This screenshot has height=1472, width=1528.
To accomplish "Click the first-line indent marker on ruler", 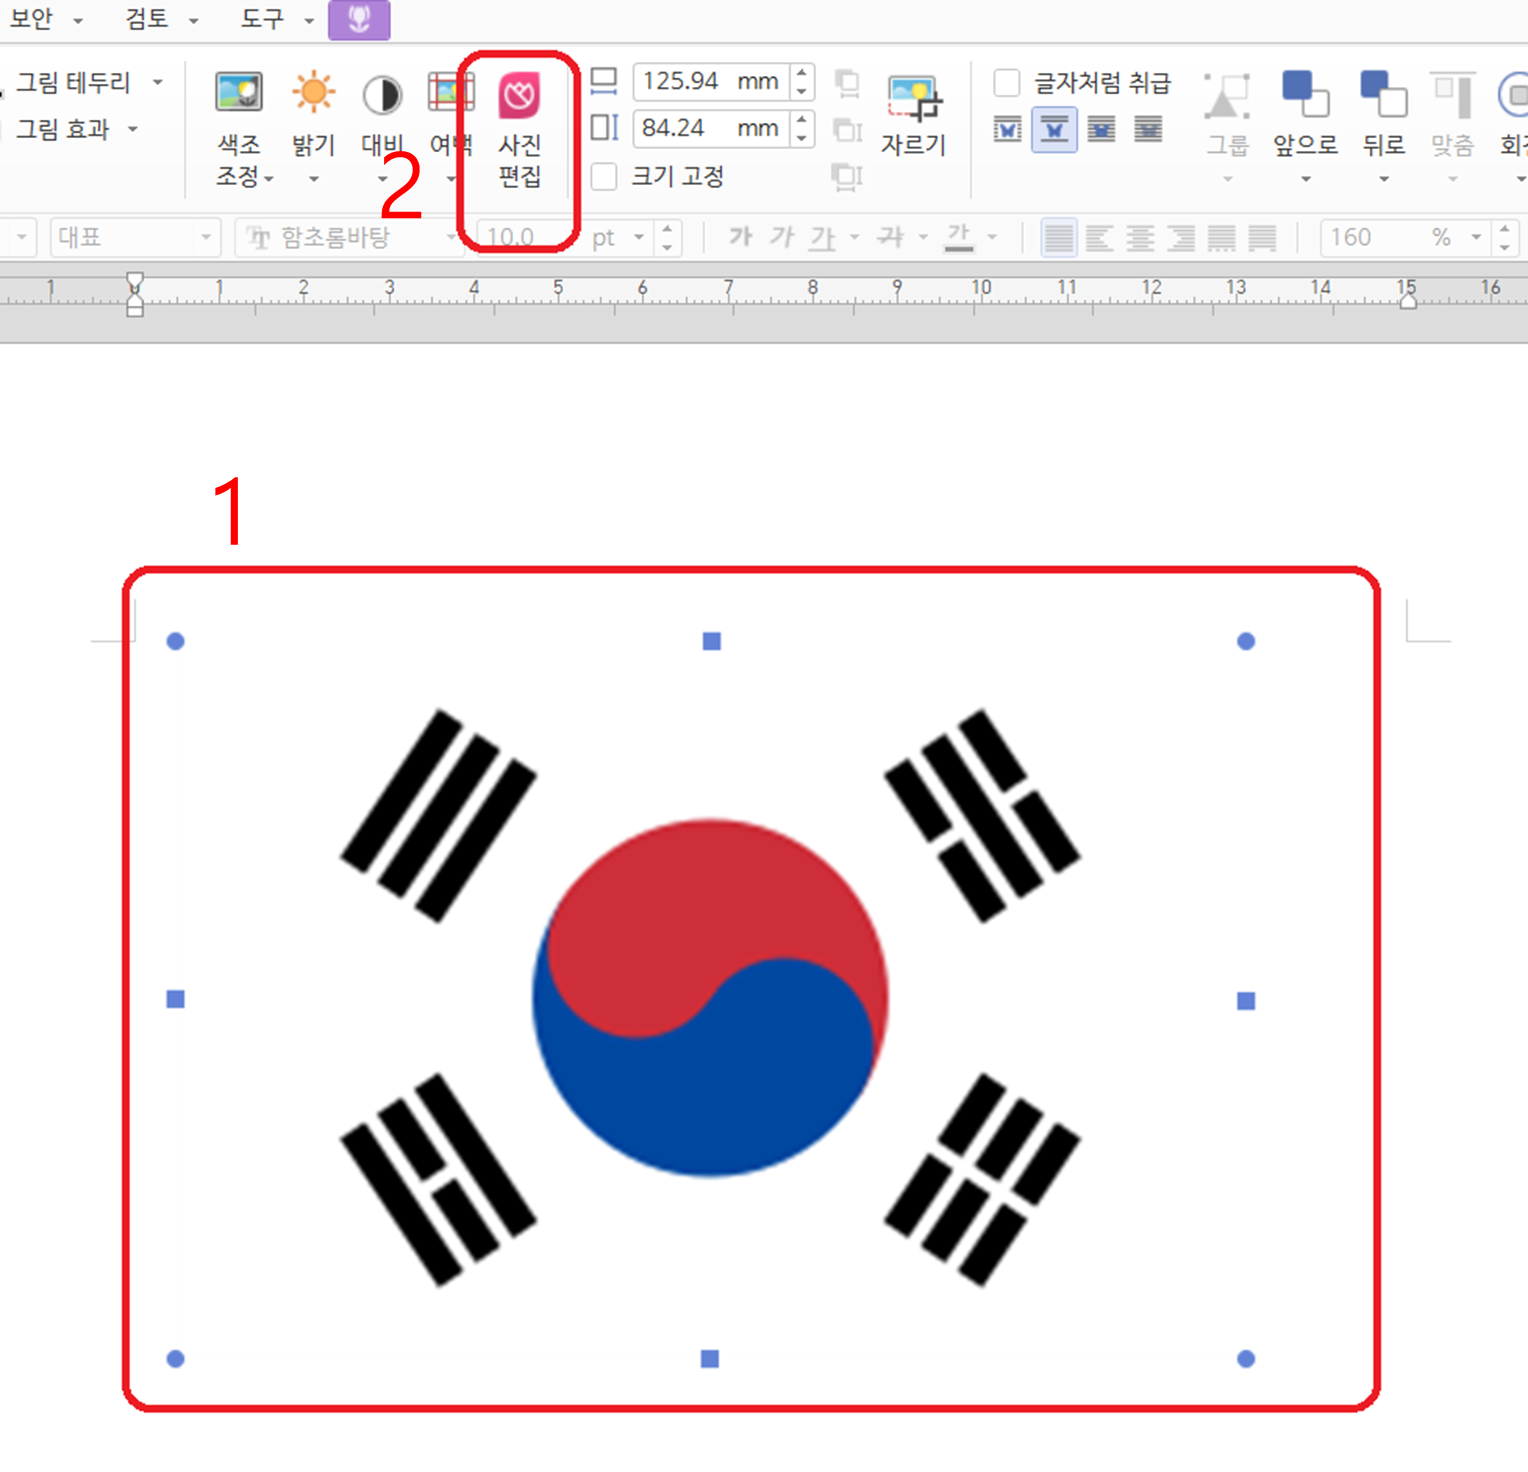I will [x=135, y=280].
